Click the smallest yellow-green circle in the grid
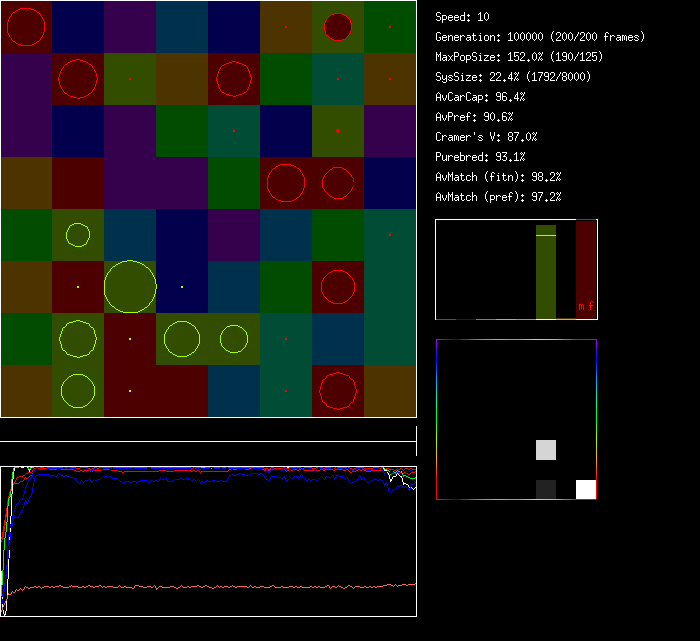The height and width of the screenshot is (641, 700). [x=78, y=235]
